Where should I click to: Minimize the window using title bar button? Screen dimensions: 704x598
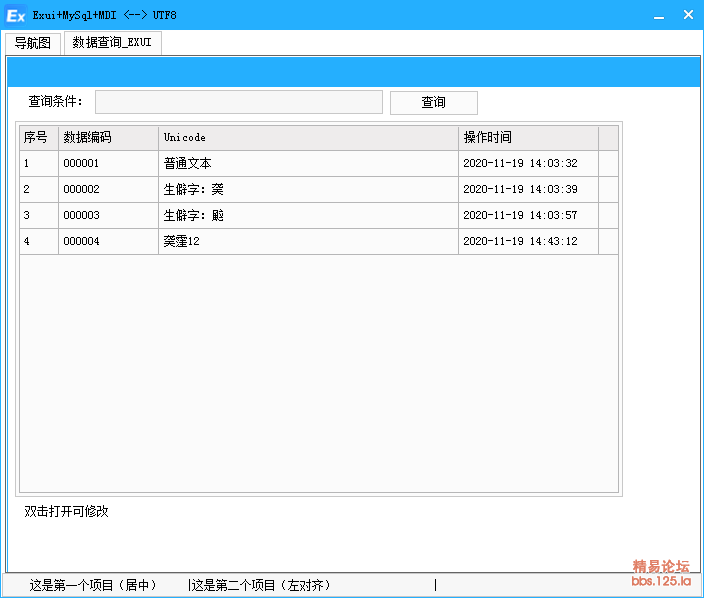[x=658, y=15]
